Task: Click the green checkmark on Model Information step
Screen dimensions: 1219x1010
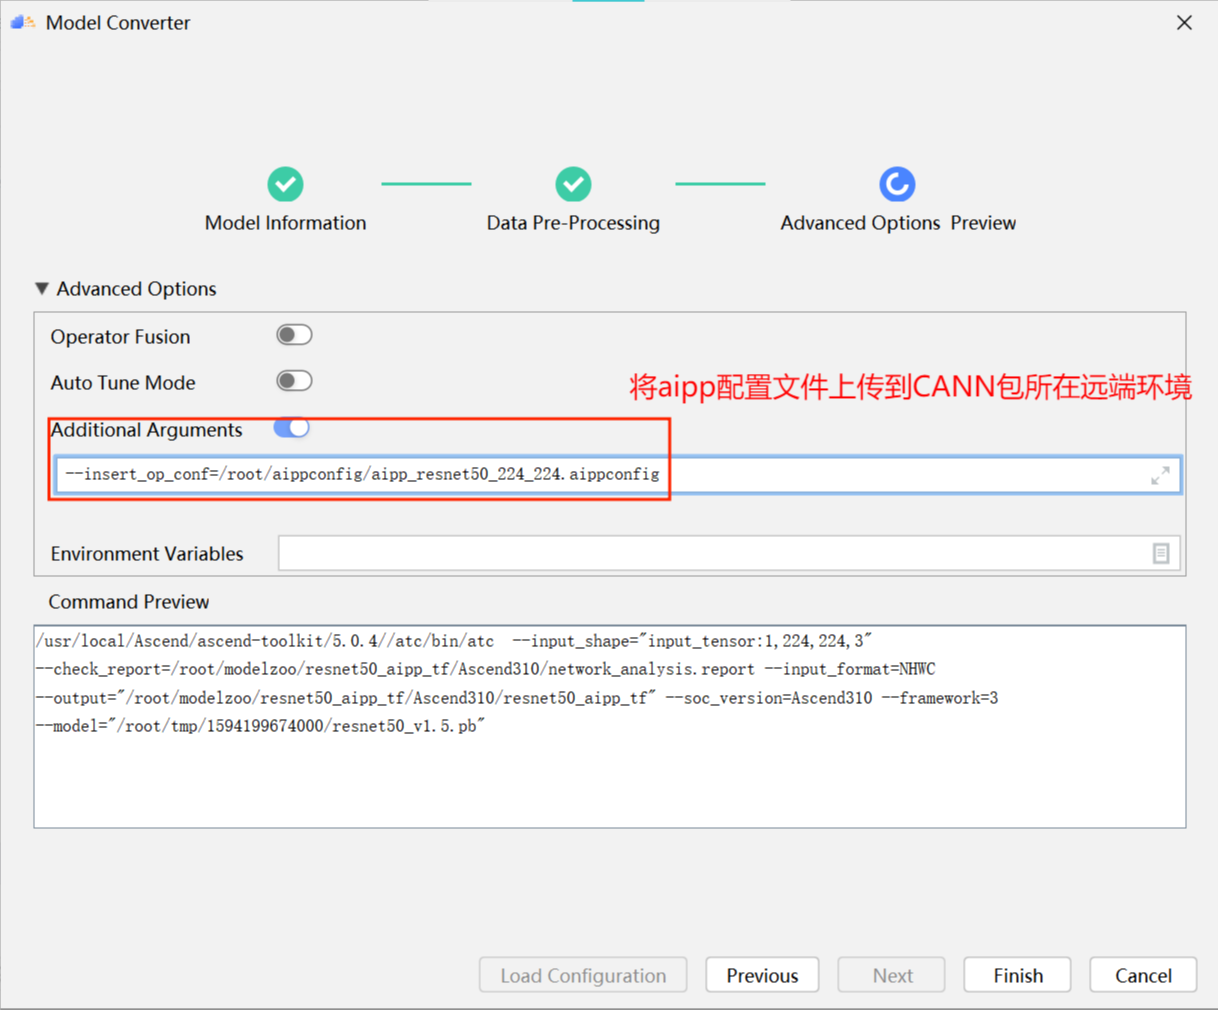Action: coord(285,184)
